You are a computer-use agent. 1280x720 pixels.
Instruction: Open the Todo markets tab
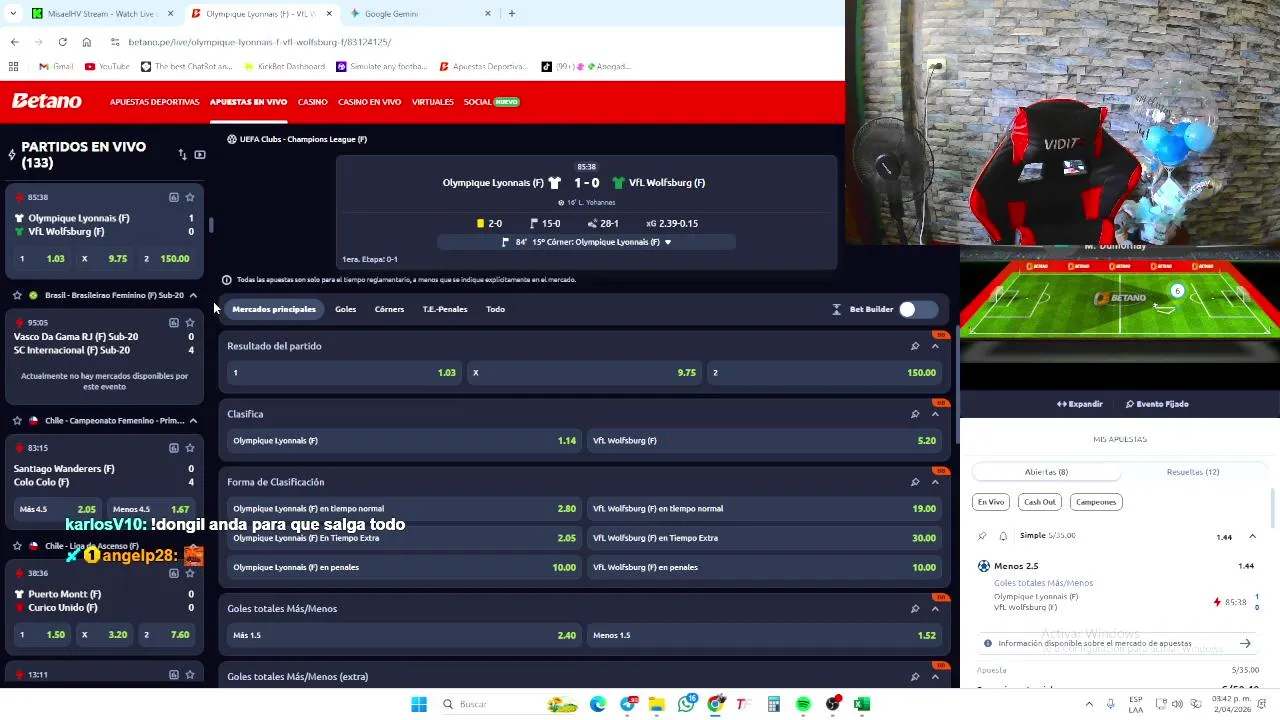pyautogui.click(x=495, y=309)
